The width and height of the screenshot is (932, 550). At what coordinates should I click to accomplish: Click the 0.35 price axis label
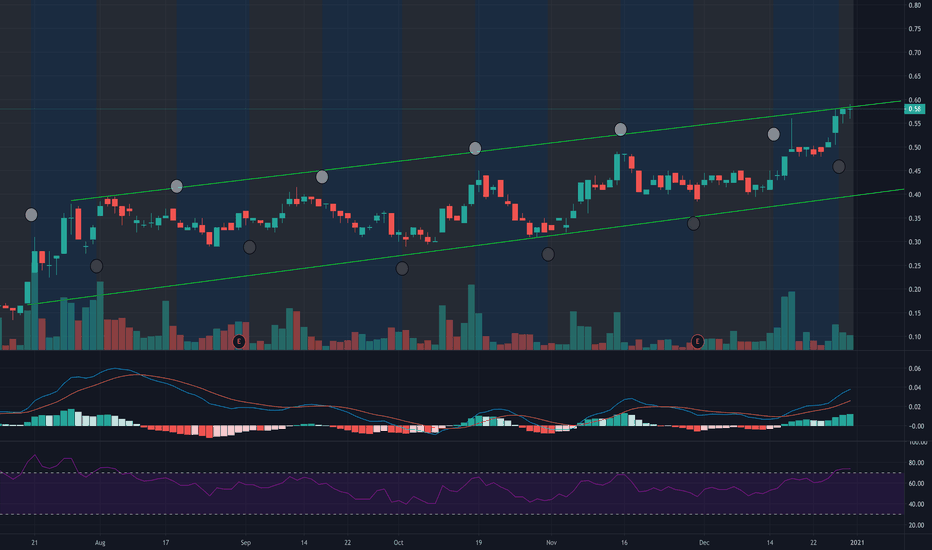(914, 218)
